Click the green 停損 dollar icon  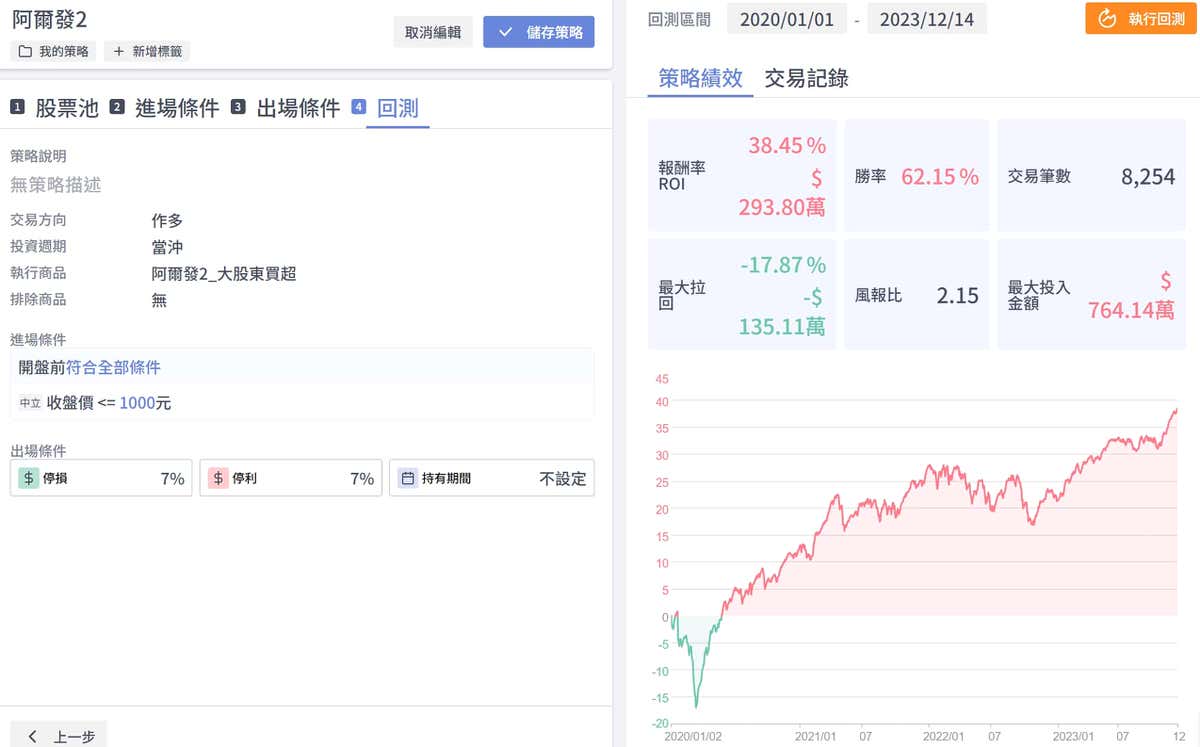tap(28, 478)
